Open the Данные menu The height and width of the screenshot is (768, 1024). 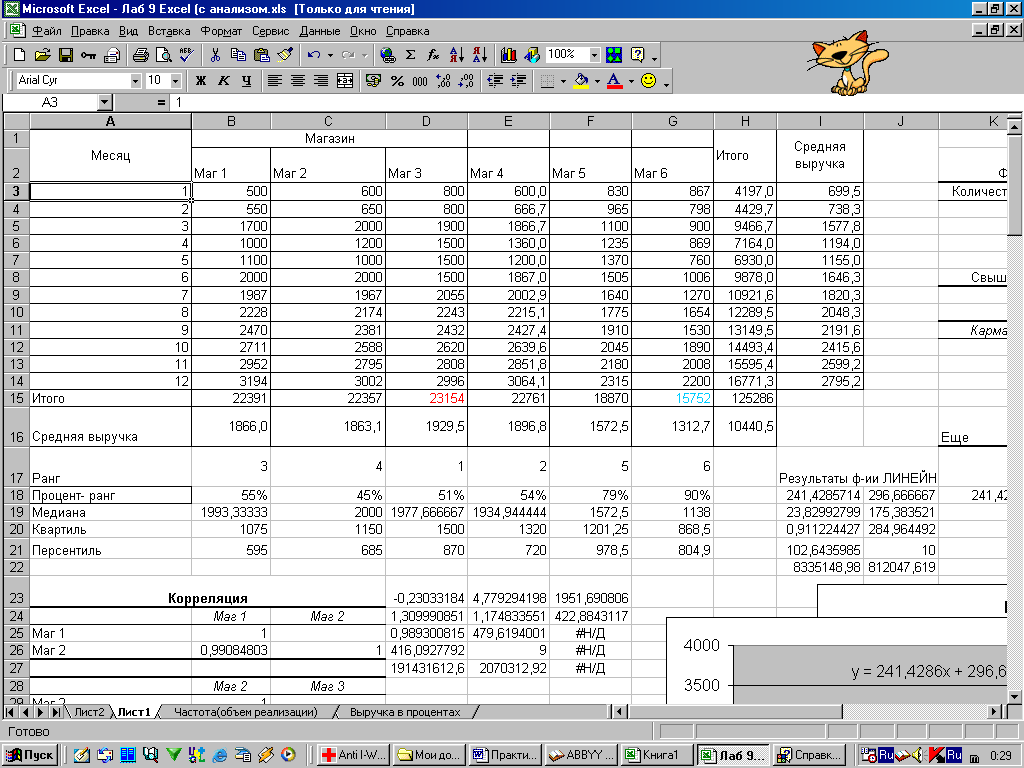319,31
